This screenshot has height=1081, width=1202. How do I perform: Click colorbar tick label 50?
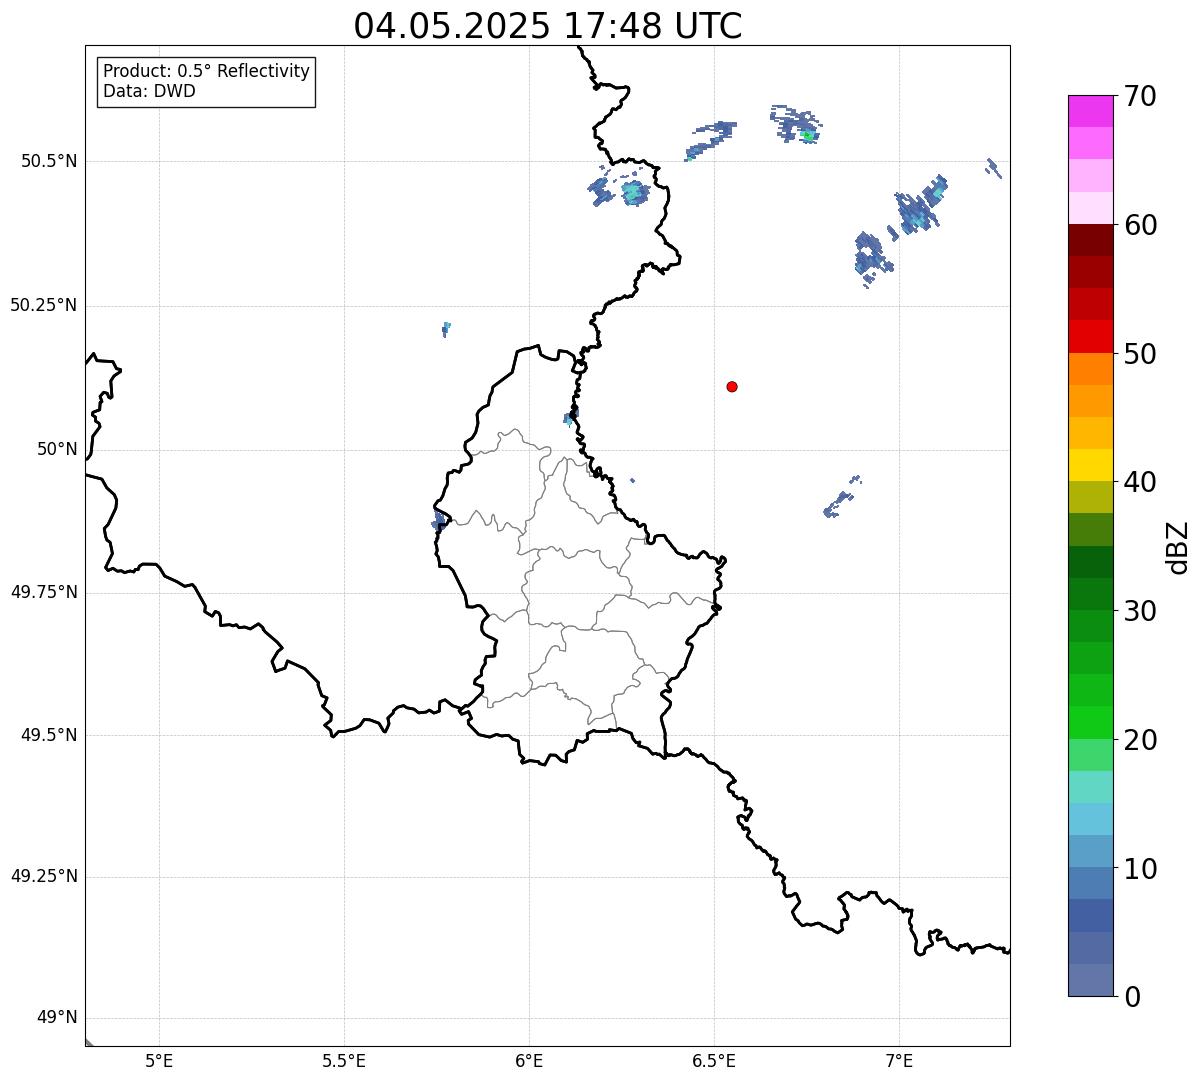pos(1140,354)
